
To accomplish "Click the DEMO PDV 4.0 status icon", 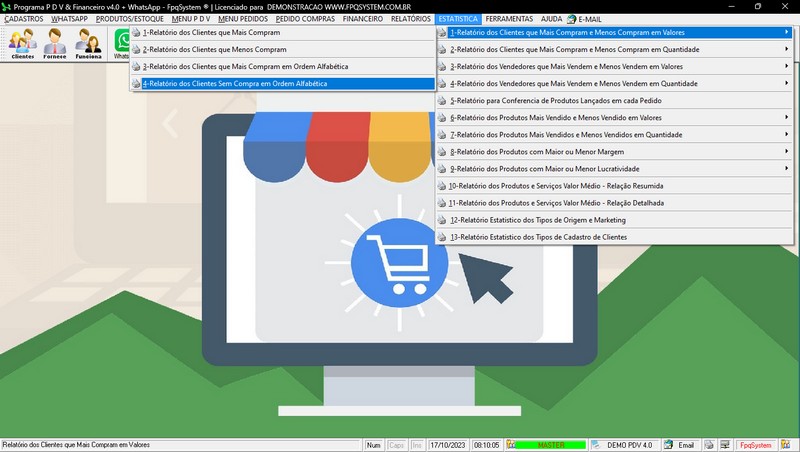I will (623, 445).
